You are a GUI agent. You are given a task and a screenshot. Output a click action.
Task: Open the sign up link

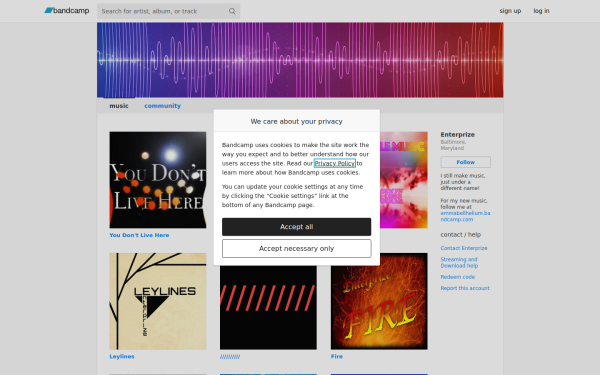click(510, 11)
